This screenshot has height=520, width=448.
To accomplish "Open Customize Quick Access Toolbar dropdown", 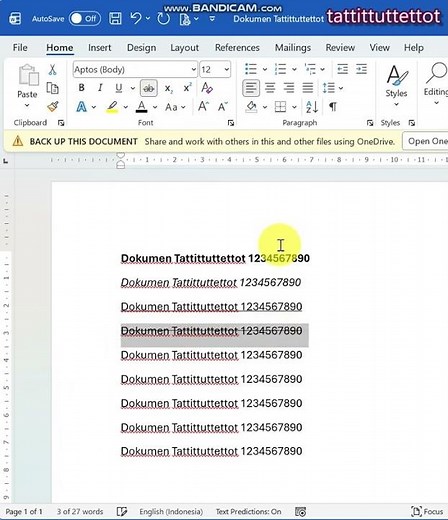I will [212, 19].
